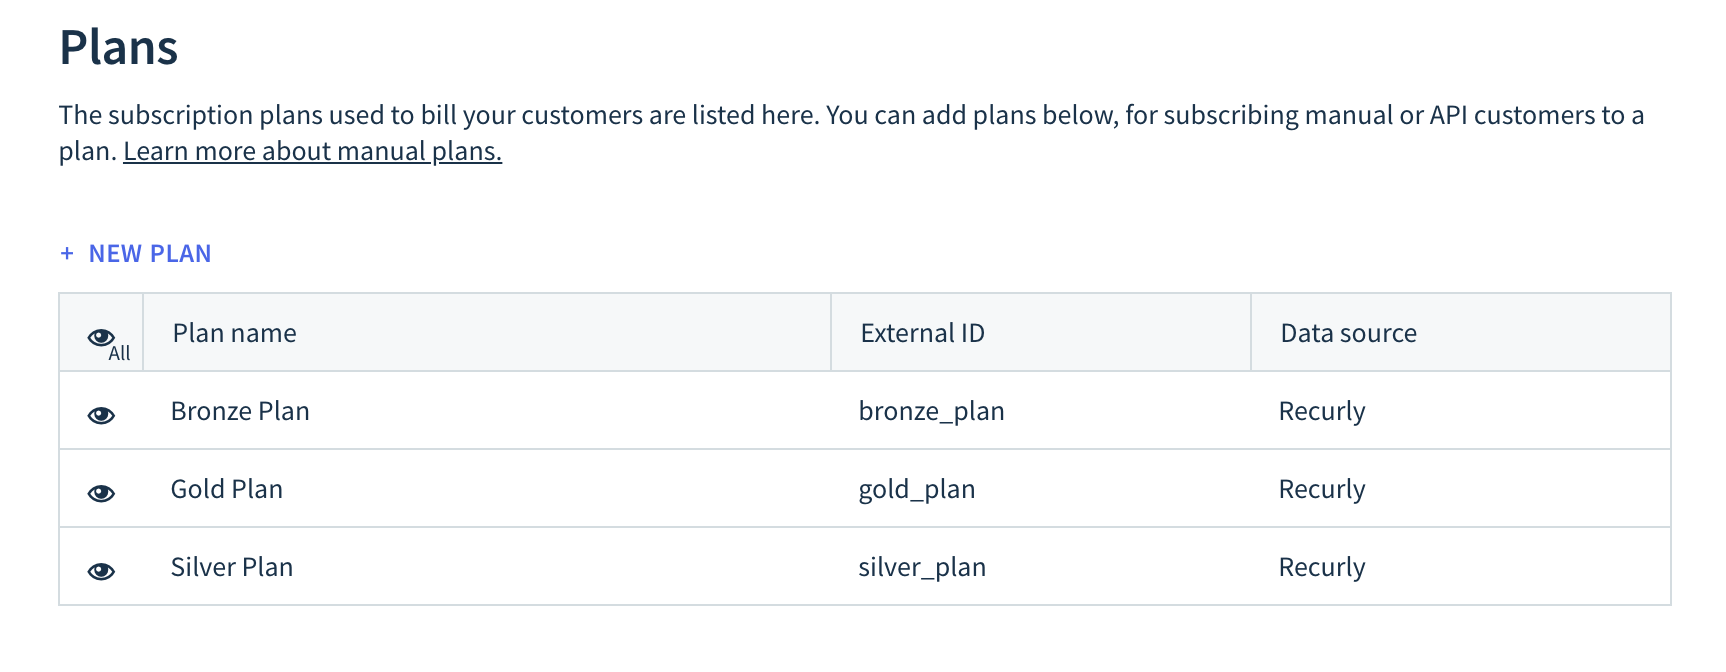Click Recurly data source for Gold Plan

coord(1322,489)
